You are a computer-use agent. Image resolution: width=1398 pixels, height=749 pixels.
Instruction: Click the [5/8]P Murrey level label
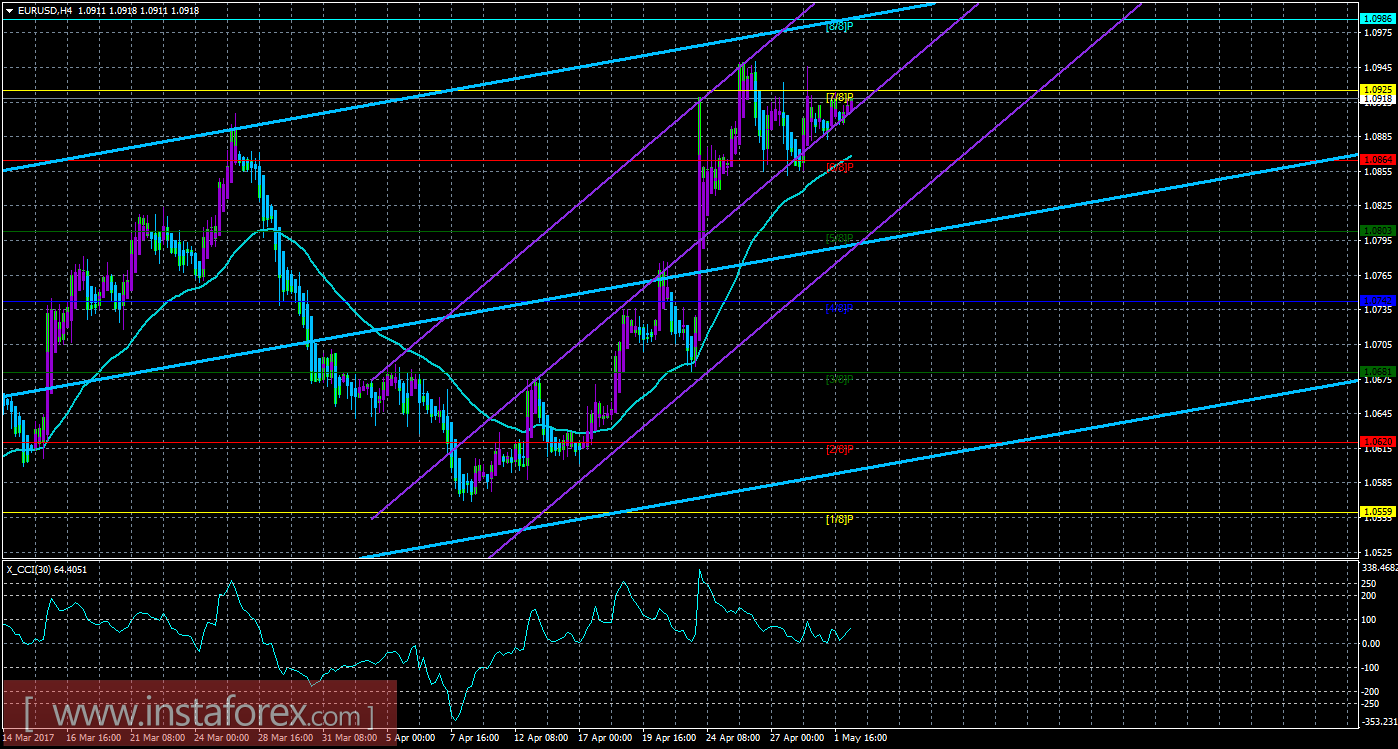(x=839, y=238)
